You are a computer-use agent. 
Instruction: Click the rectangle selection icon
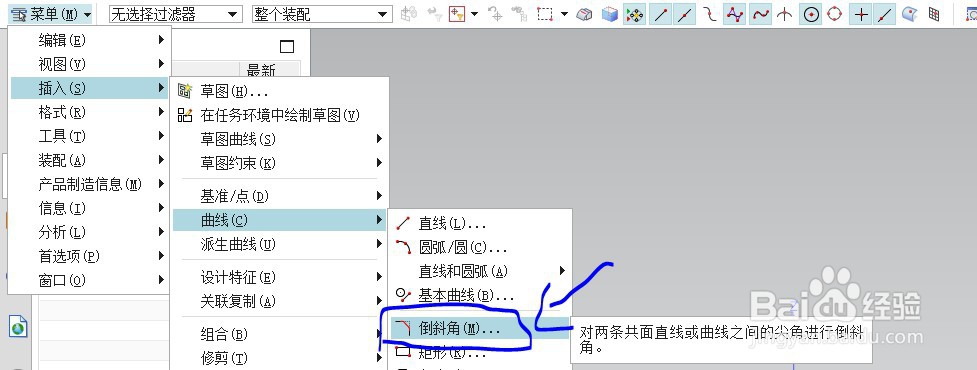545,14
